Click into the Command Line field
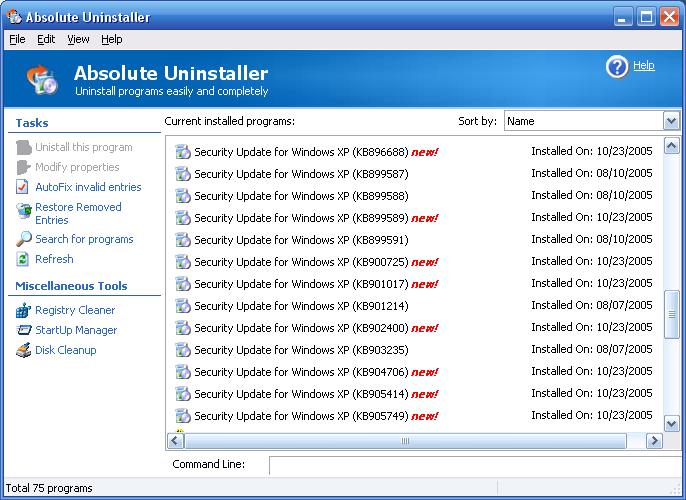The image size is (686, 500). tap(475, 465)
